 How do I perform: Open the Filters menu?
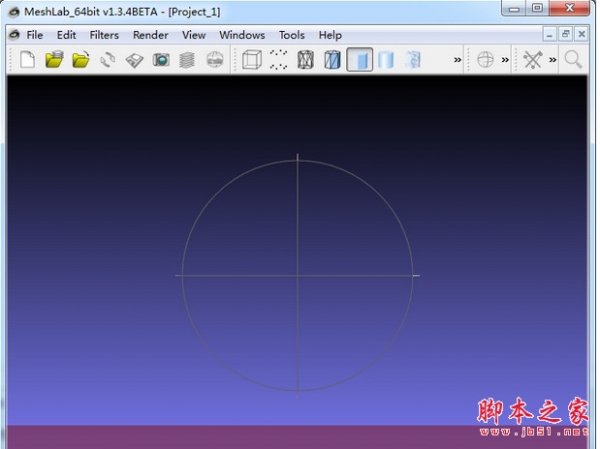[x=104, y=35]
